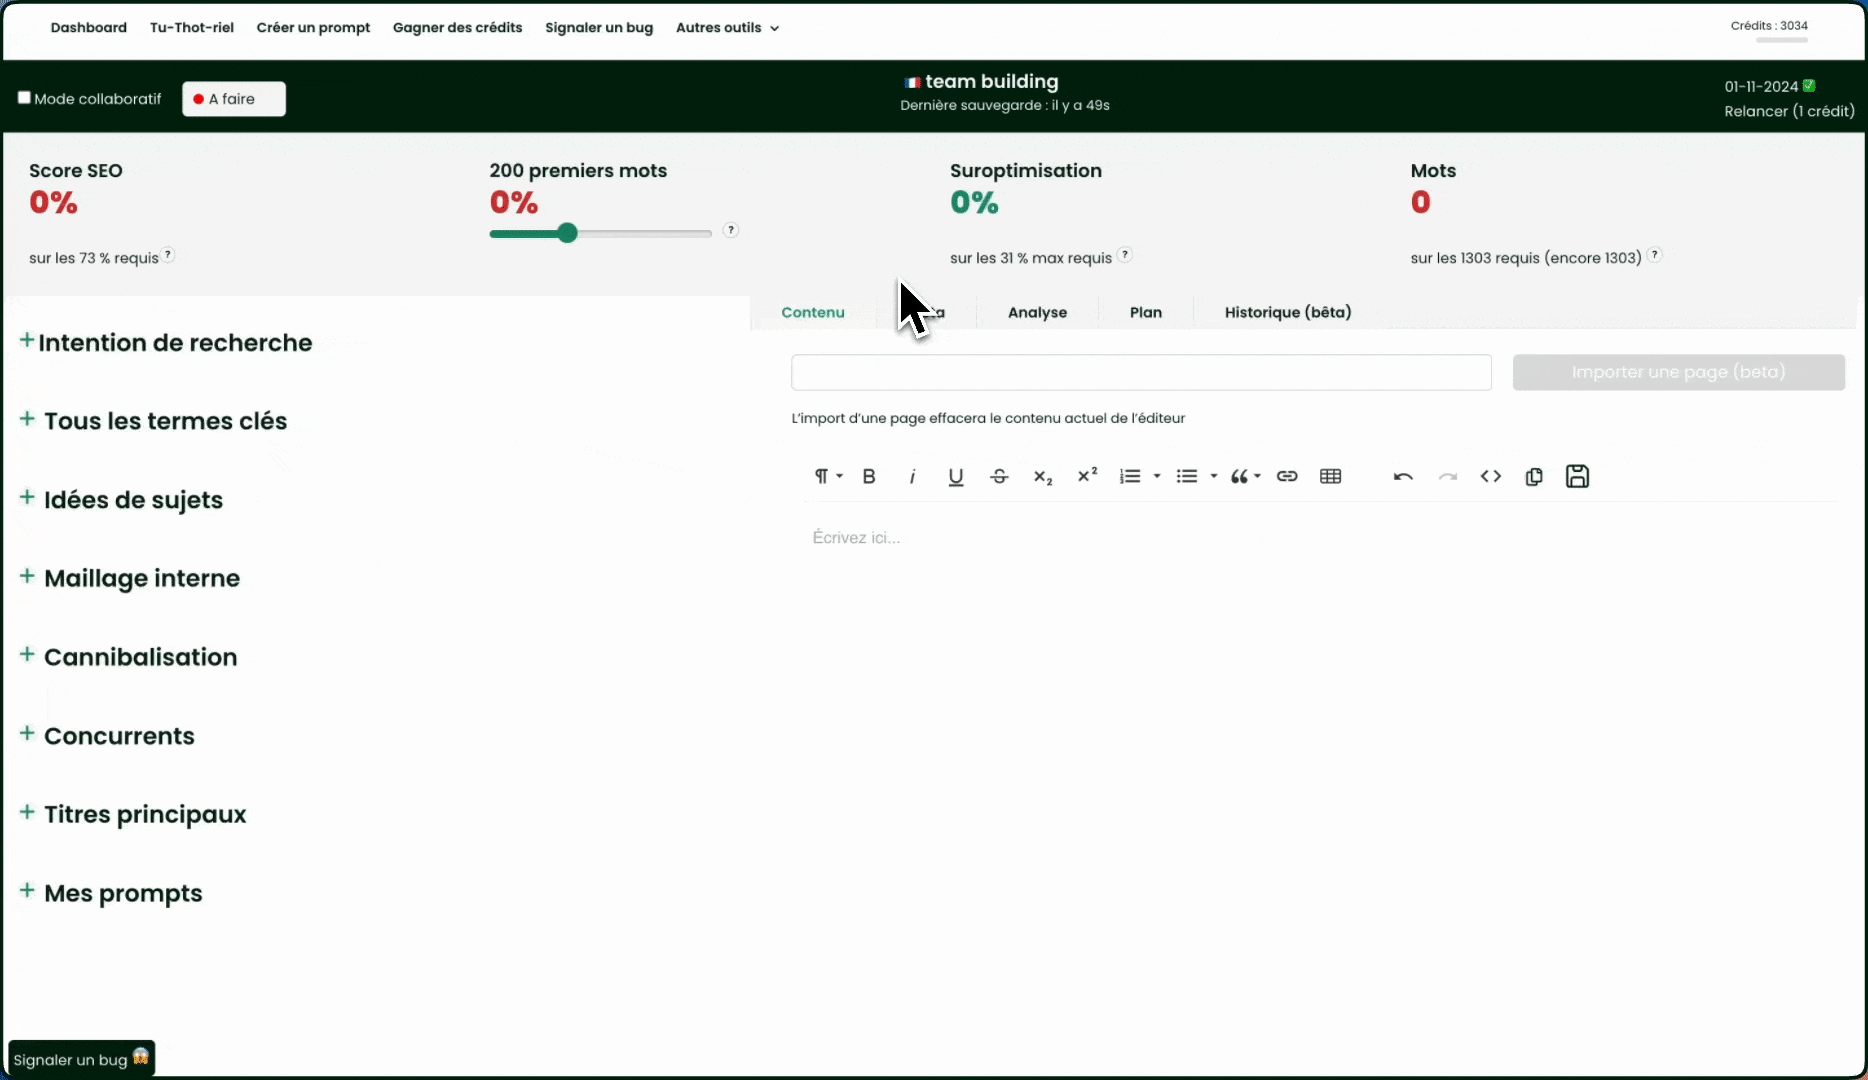Save content with floppy disk icon

coord(1577,477)
